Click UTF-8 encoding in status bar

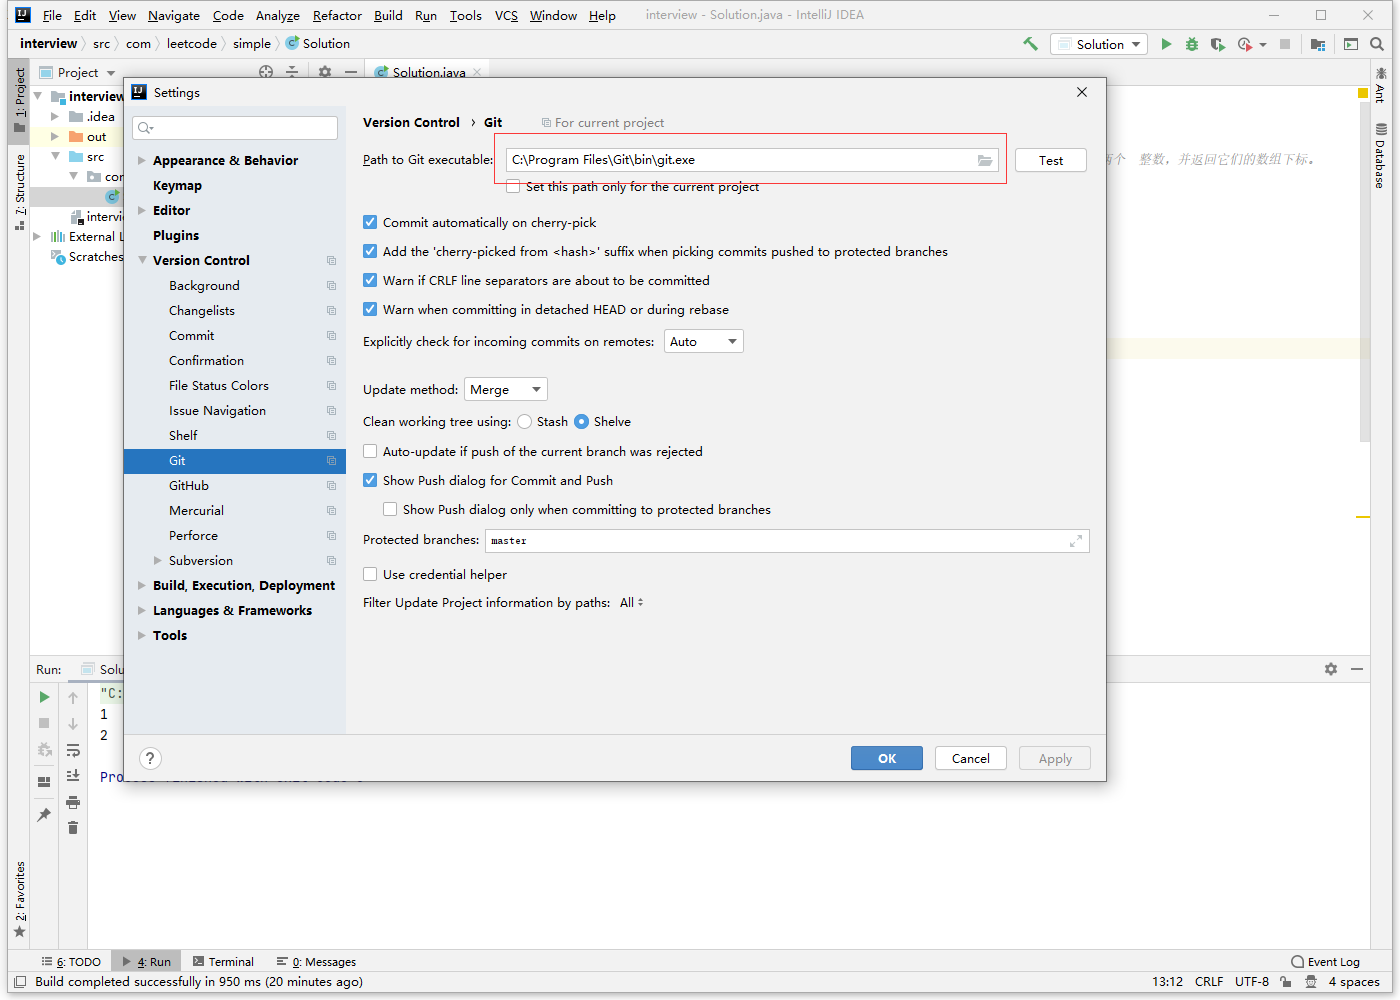1252,982
